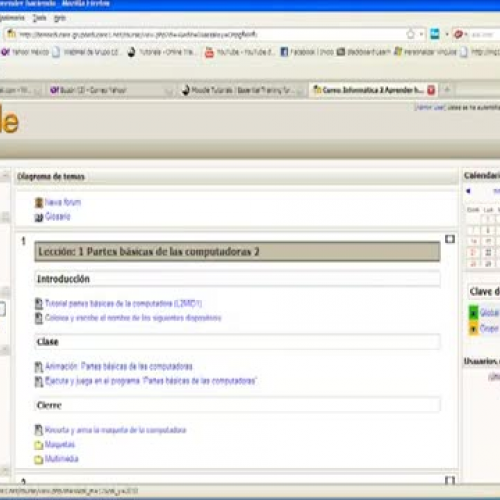Click the News forum icon
The width and height of the screenshot is (500, 500).
[39, 202]
